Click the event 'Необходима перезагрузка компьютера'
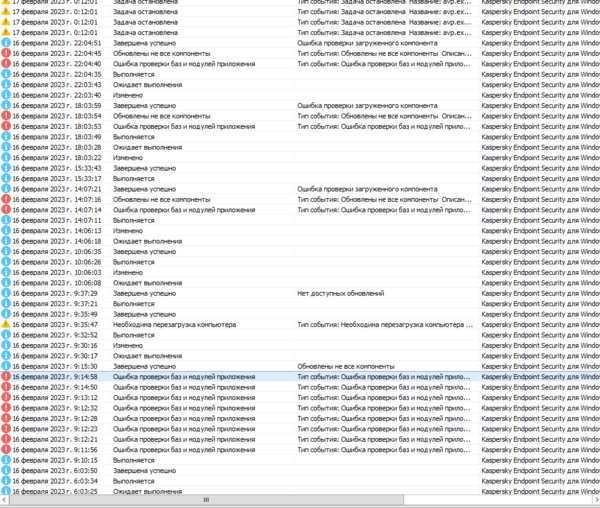Screen dimensions: 600x508 click(174, 324)
